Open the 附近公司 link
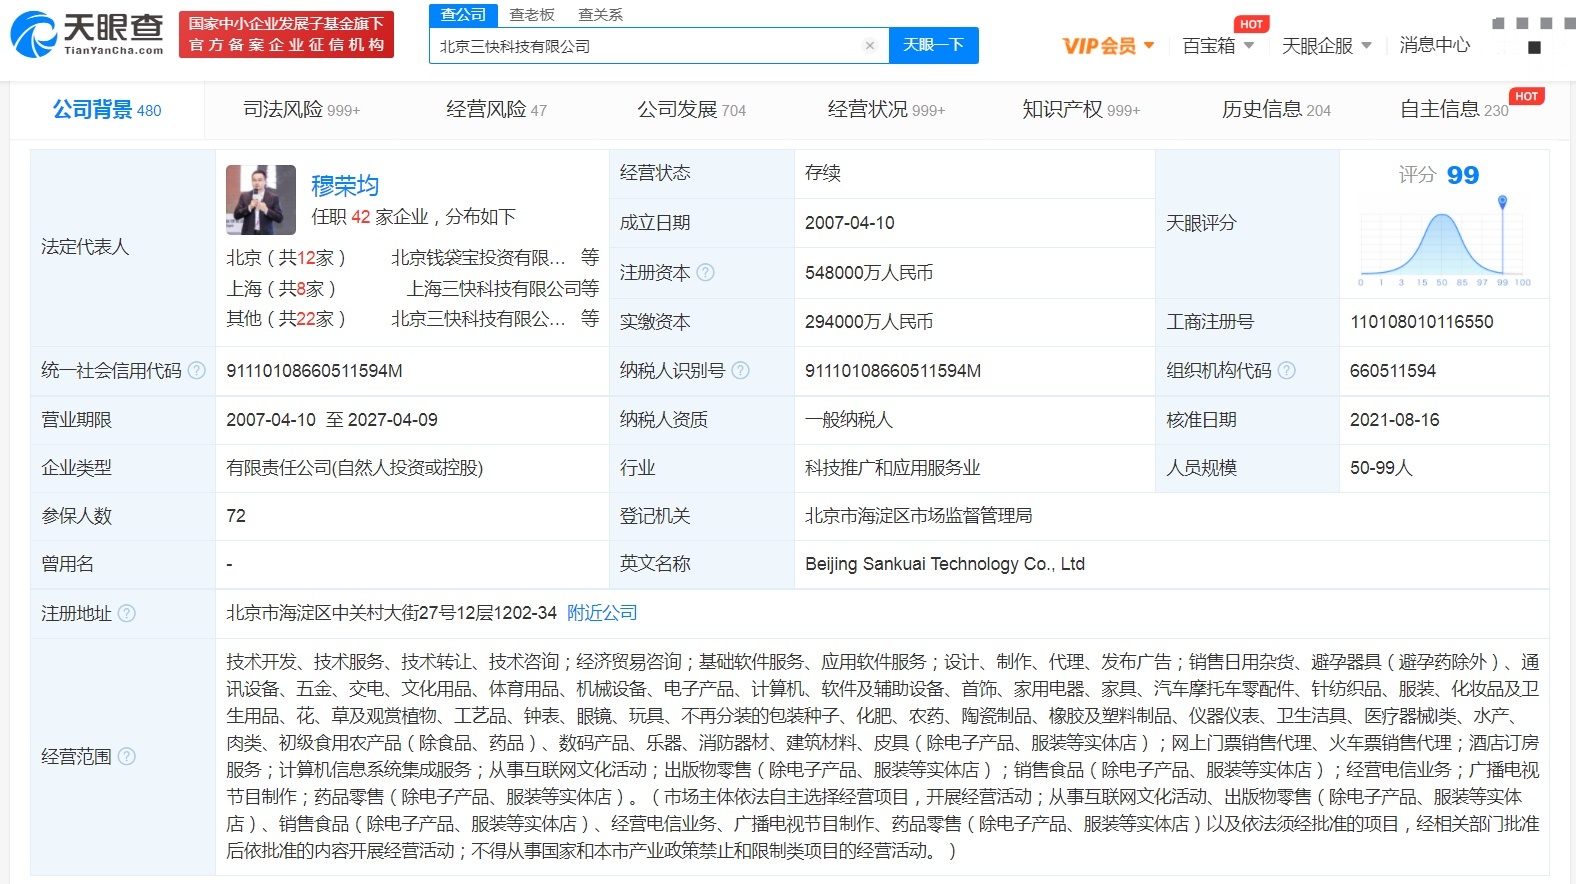1576x884 pixels. 602,613
